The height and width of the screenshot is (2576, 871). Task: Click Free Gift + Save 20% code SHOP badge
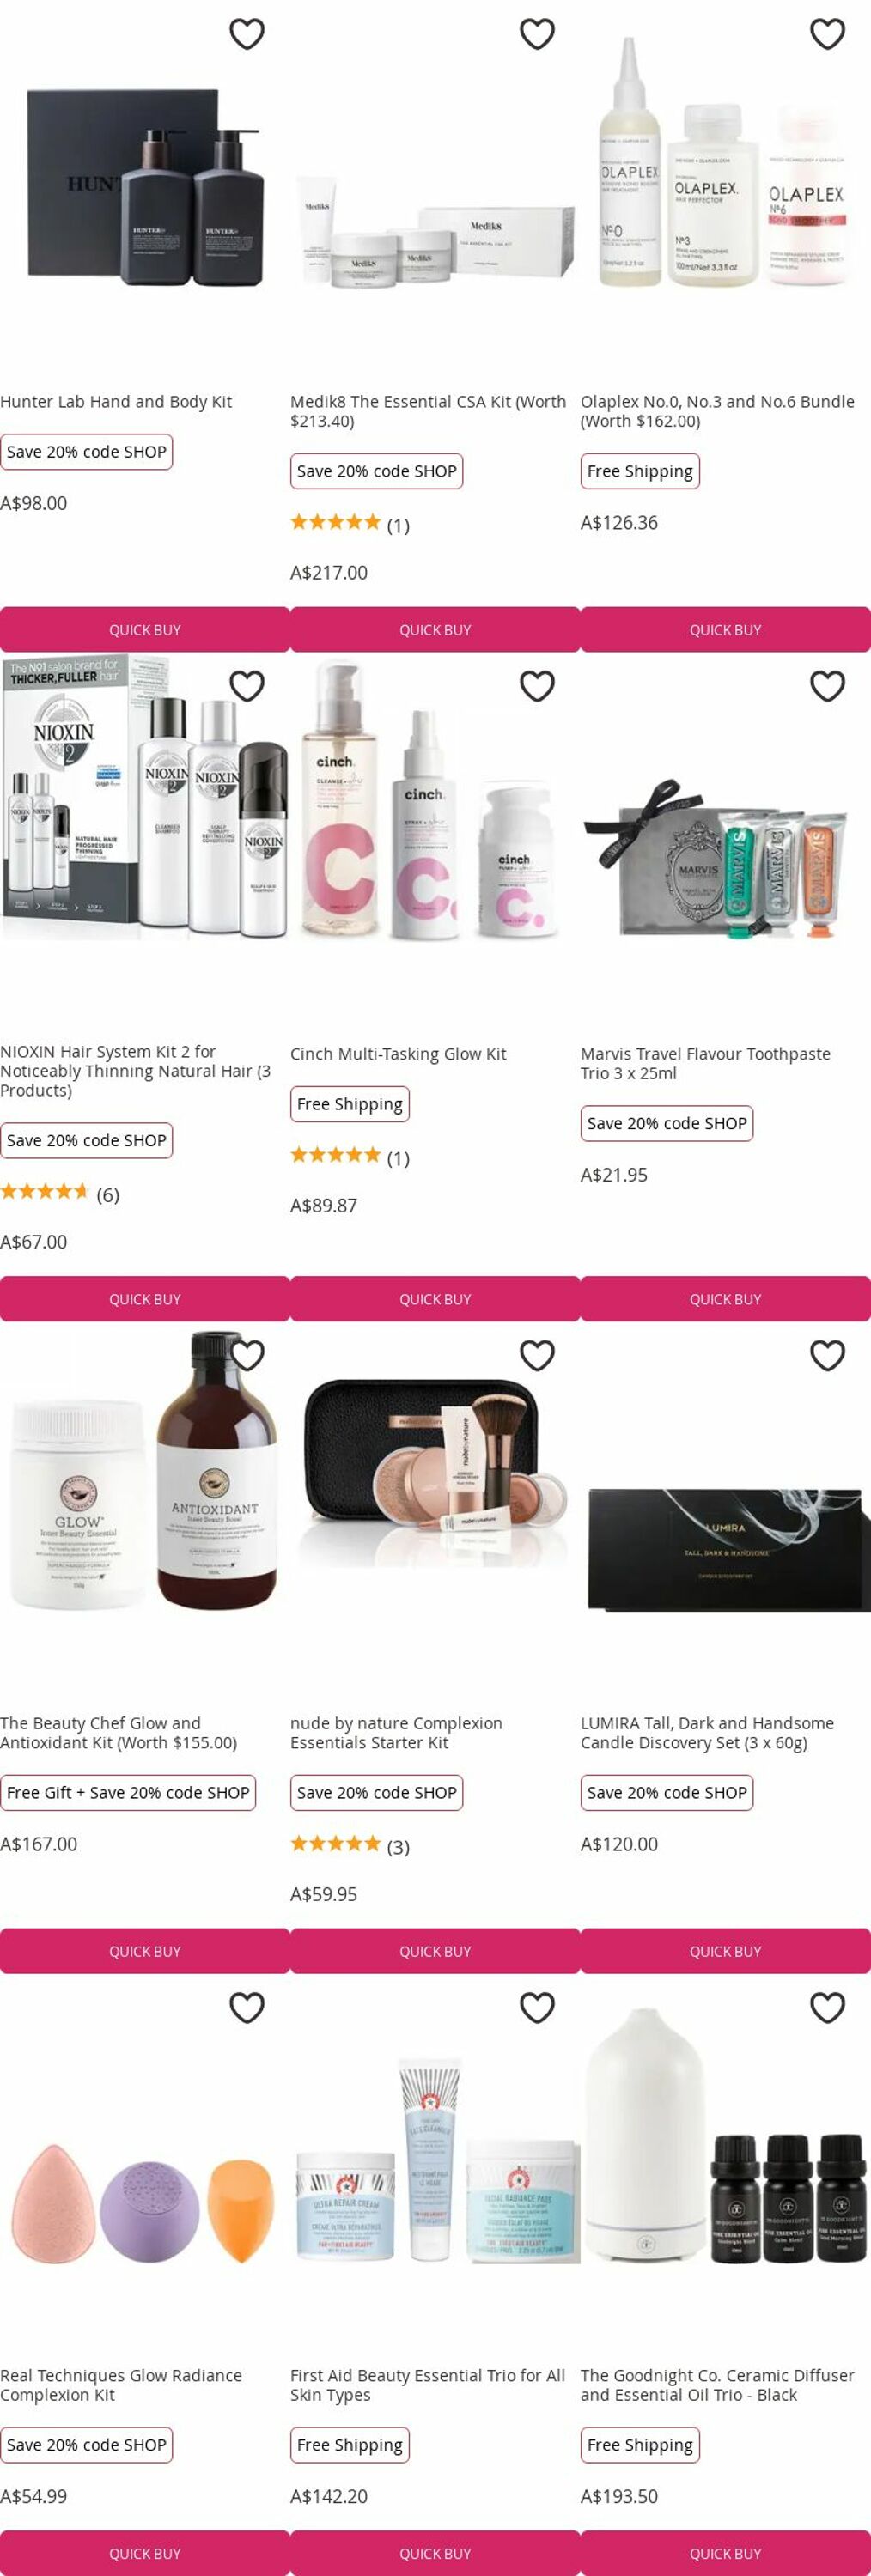(128, 1793)
